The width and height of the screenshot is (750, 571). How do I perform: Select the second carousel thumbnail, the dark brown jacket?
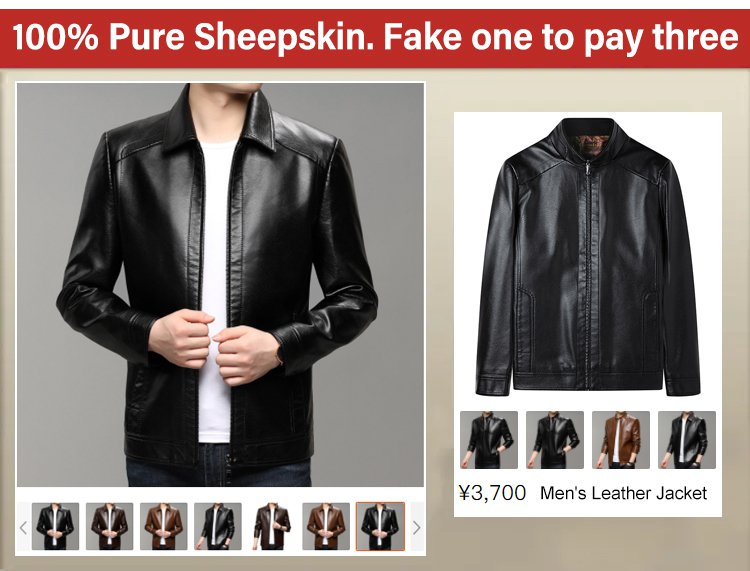click(110, 527)
